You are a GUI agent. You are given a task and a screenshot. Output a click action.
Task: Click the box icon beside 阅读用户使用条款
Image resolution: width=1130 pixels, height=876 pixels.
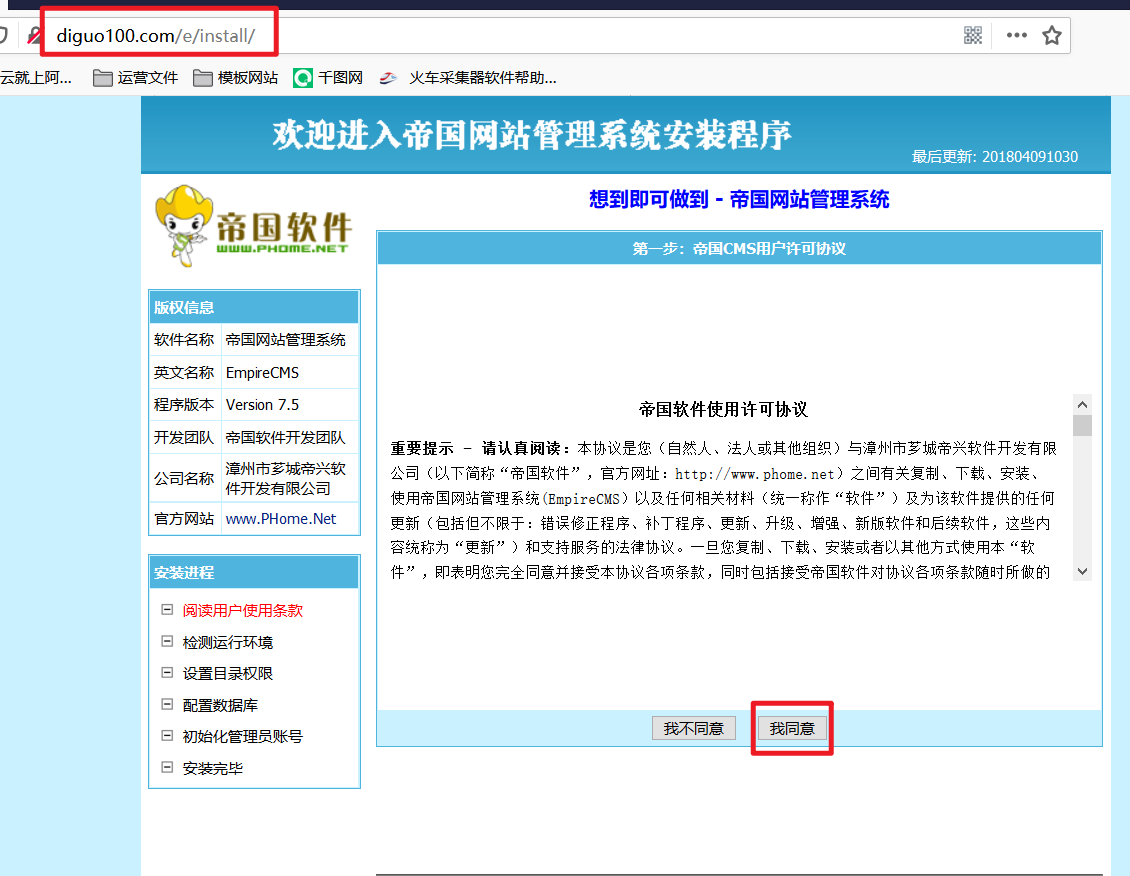pyautogui.click(x=167, y=610)
